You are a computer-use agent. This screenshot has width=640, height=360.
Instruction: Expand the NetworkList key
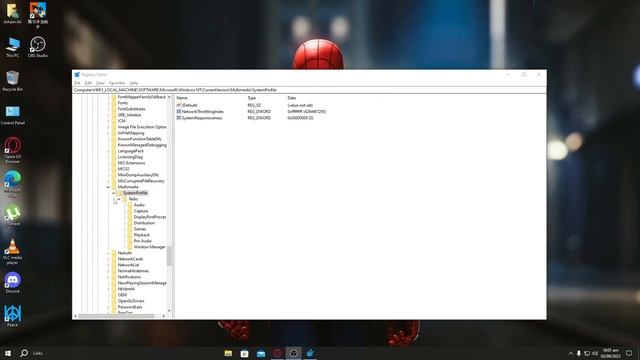click(109, 265)
